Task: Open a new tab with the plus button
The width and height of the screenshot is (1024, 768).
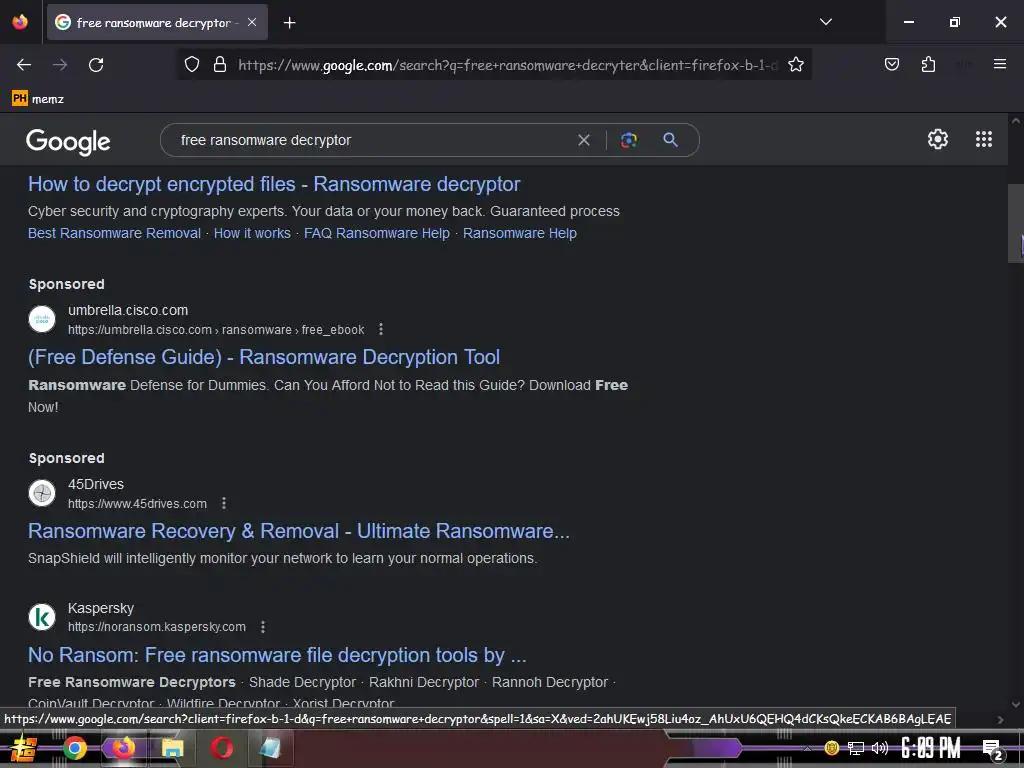Action: click(x=289, y=23)
